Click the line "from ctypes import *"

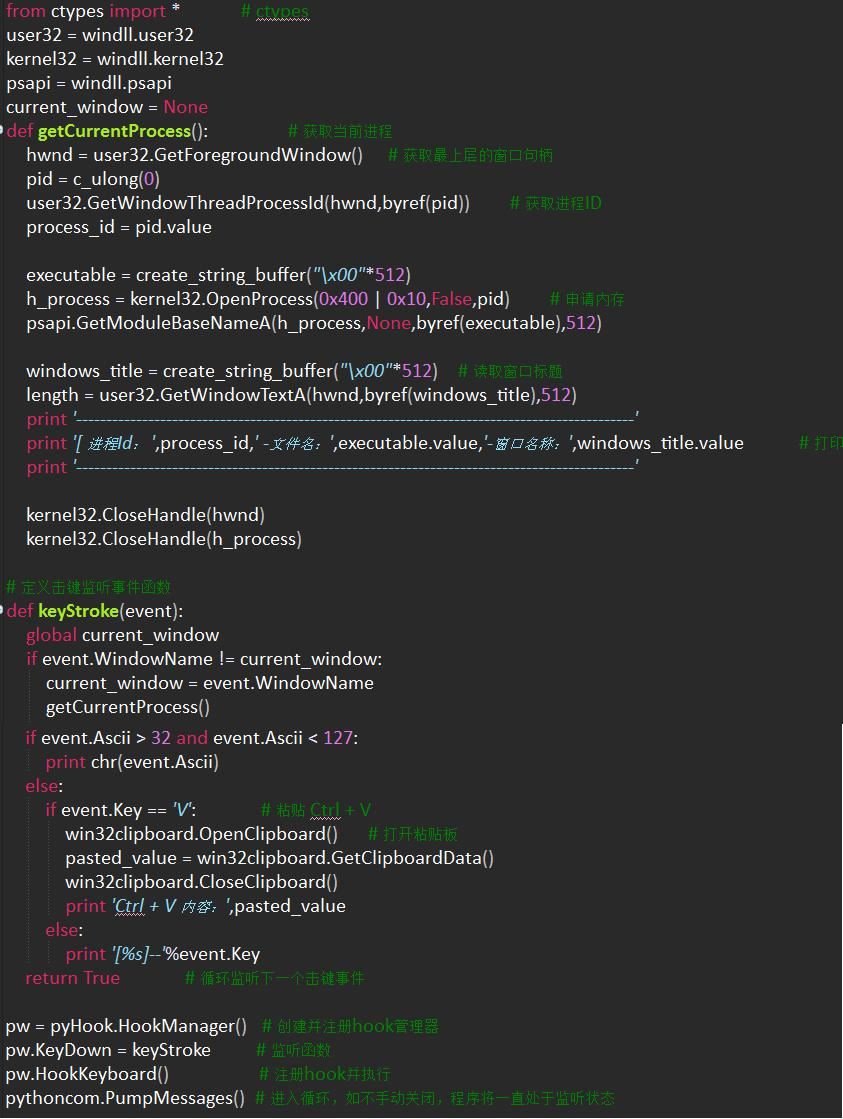93,11
